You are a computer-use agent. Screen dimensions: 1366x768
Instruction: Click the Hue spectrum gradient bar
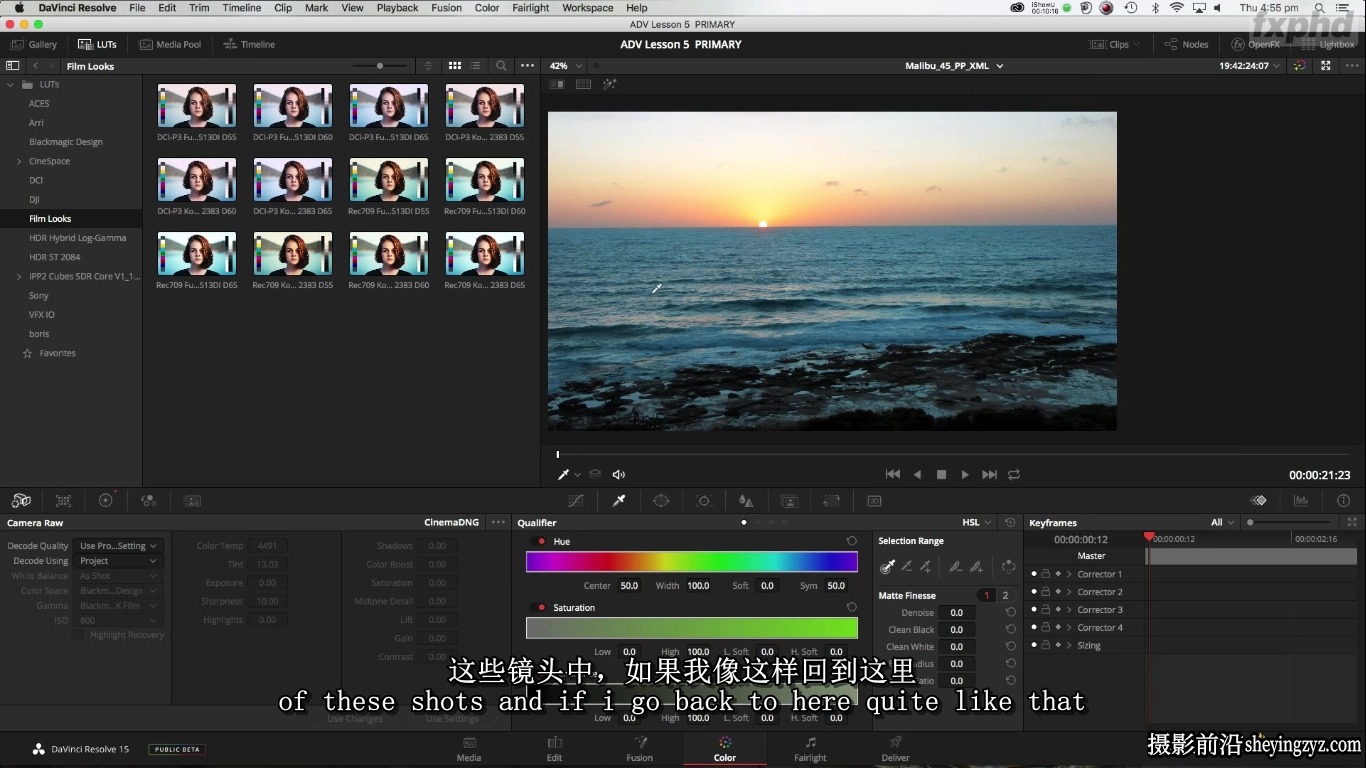pyautogui.click(x=692, y=562)
